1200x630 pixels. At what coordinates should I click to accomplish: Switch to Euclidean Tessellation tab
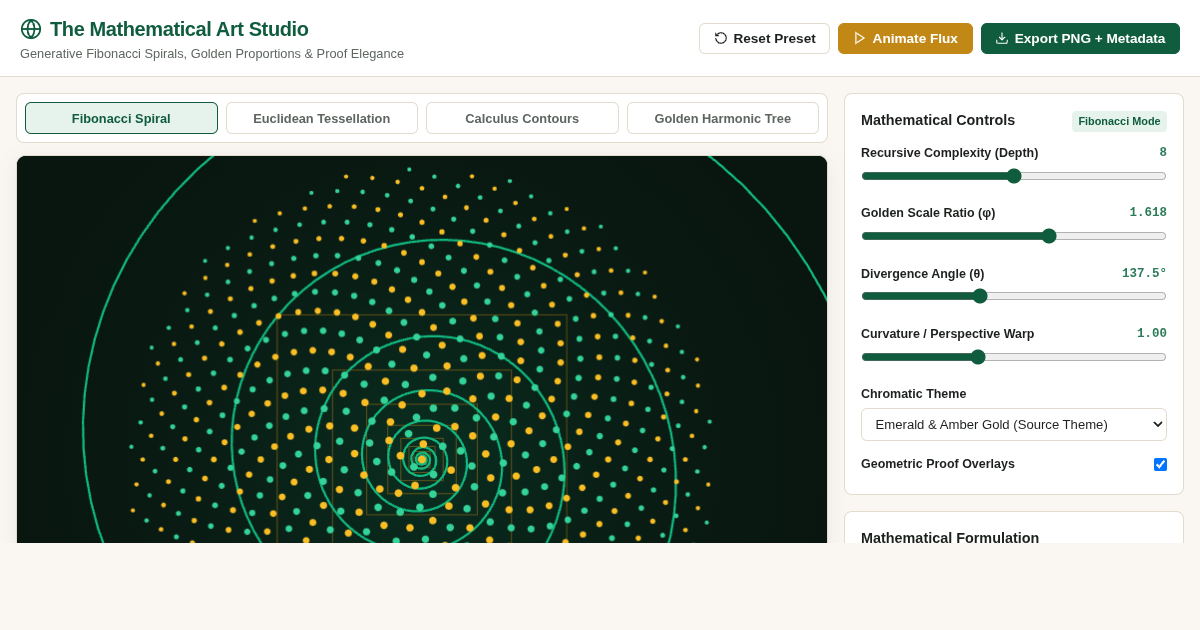tap(322, 118)
